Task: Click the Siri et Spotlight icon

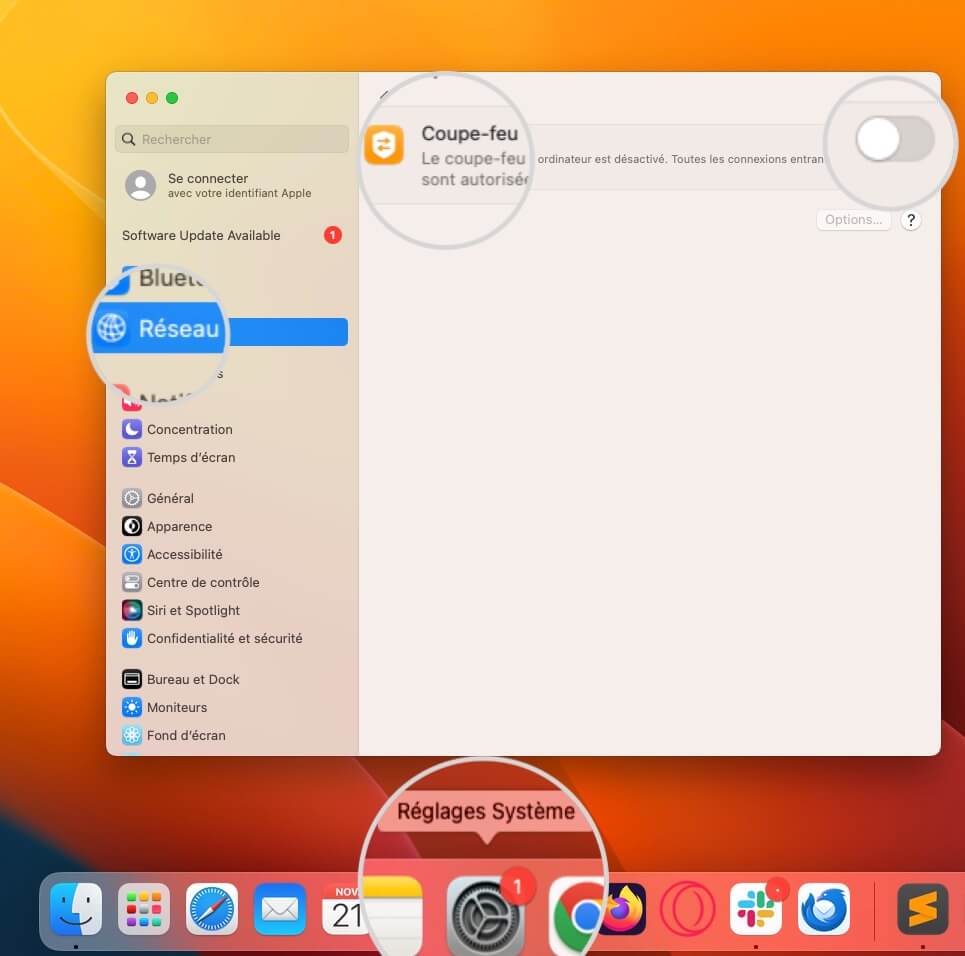Action: 132,610
